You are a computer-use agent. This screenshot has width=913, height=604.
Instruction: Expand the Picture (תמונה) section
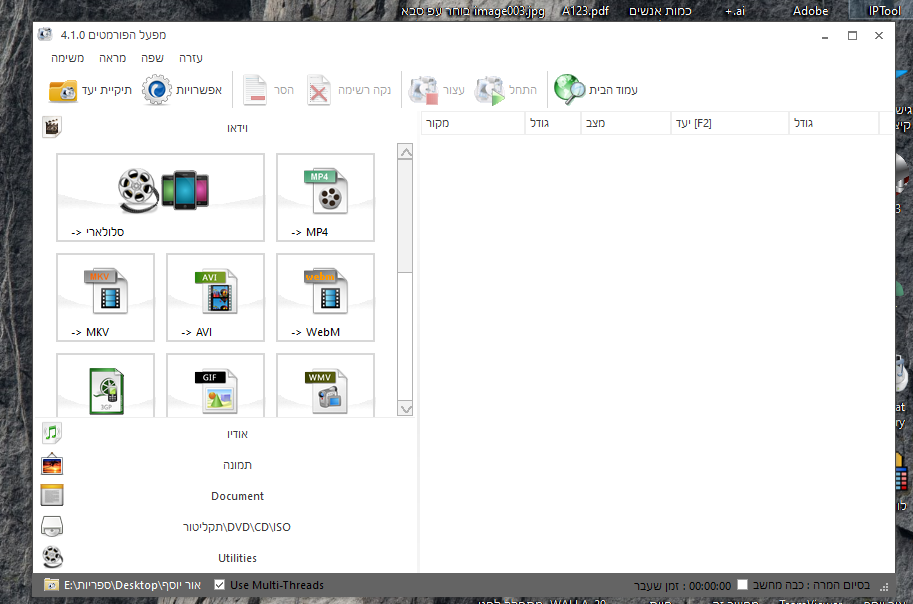tap(237, 465)
